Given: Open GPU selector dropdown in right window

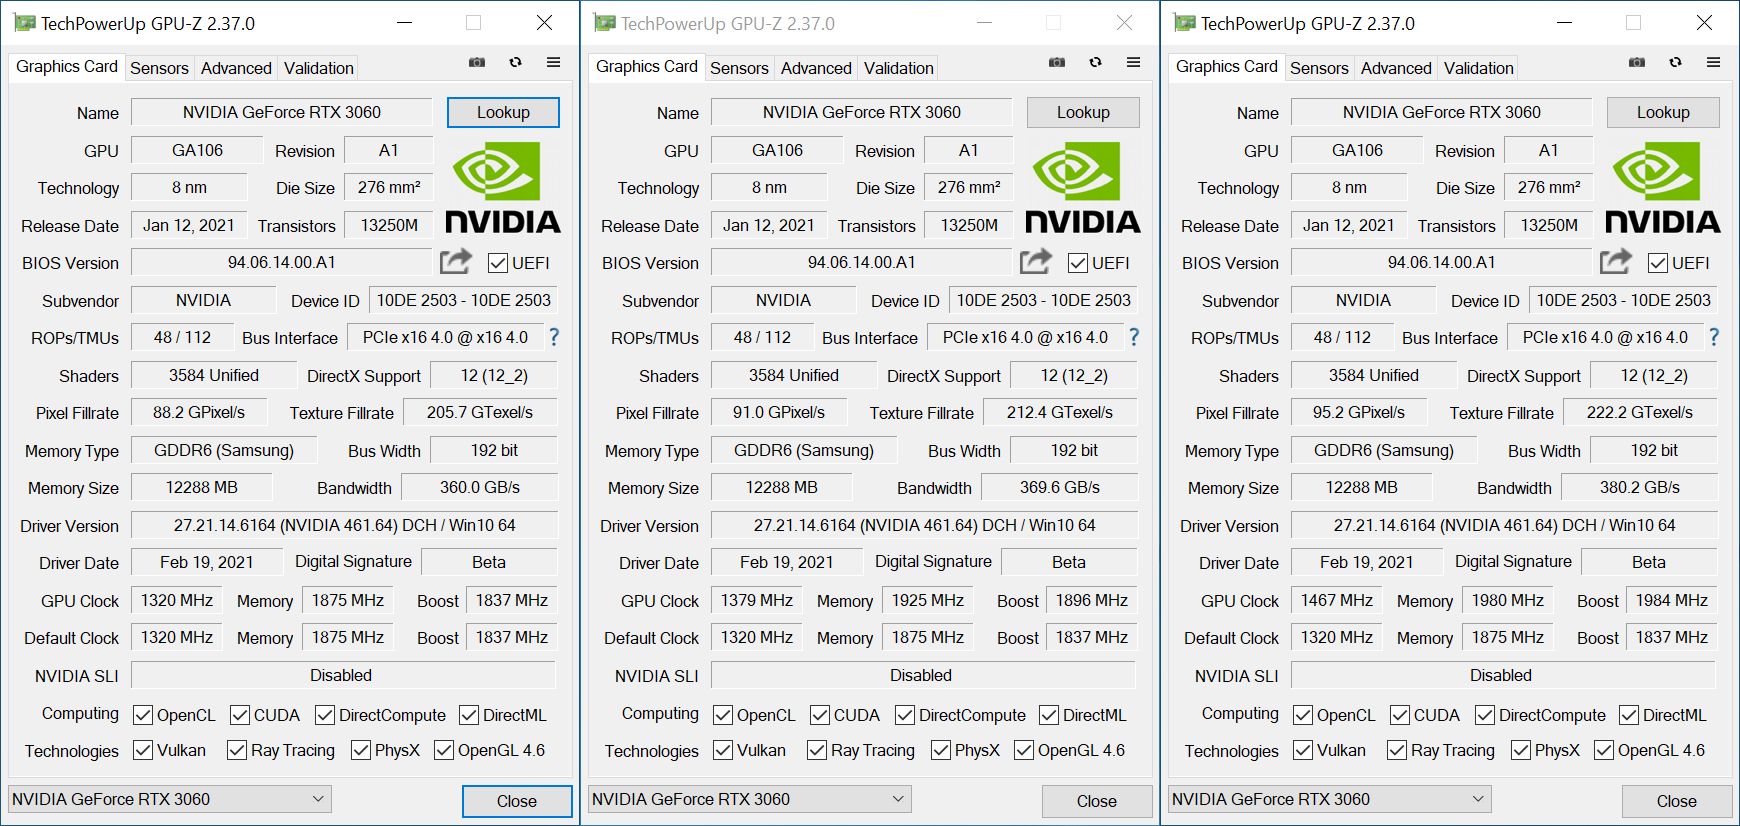Looking at the screenshot, I should point(1330,799).
